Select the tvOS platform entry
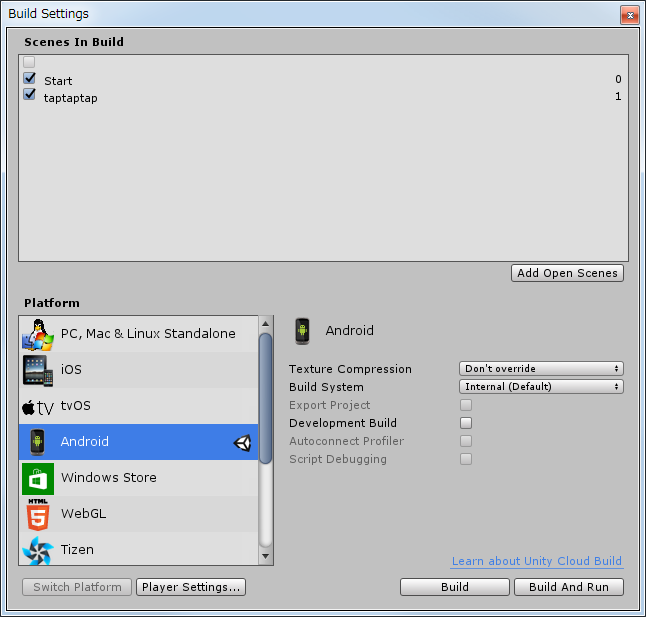This screenshot has width=646, height=617. [138, 406]
